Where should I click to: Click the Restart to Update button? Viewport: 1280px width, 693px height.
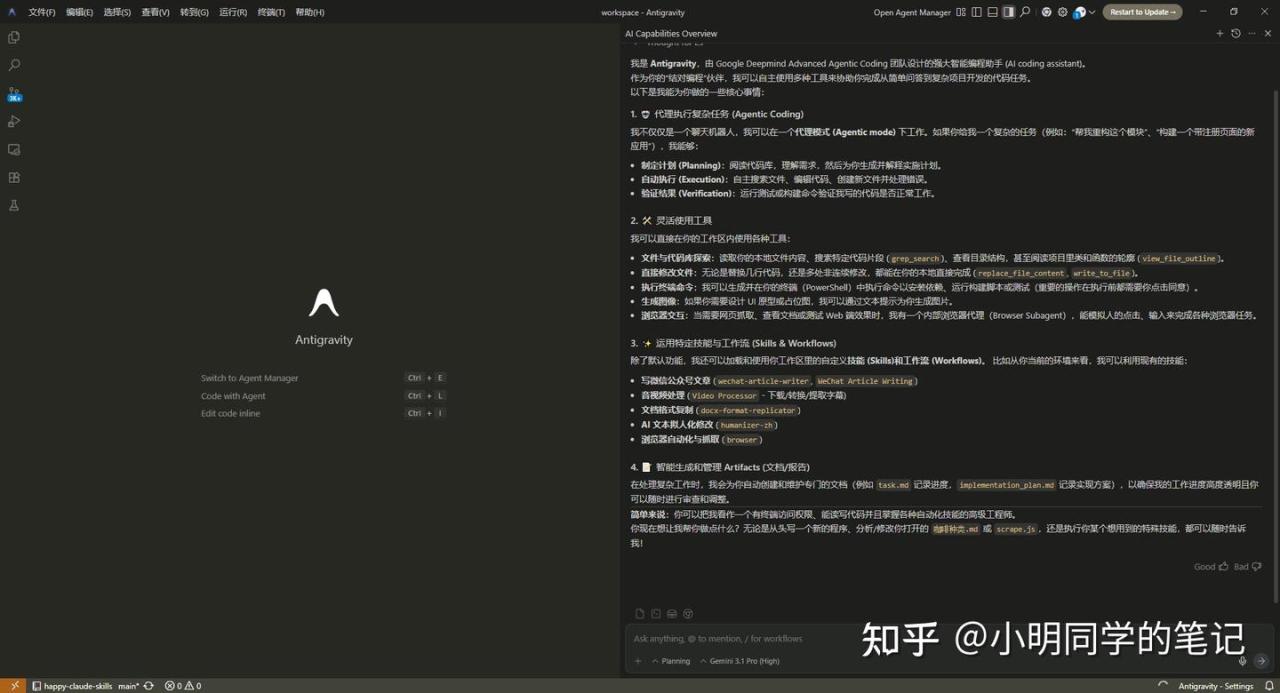1142,12
